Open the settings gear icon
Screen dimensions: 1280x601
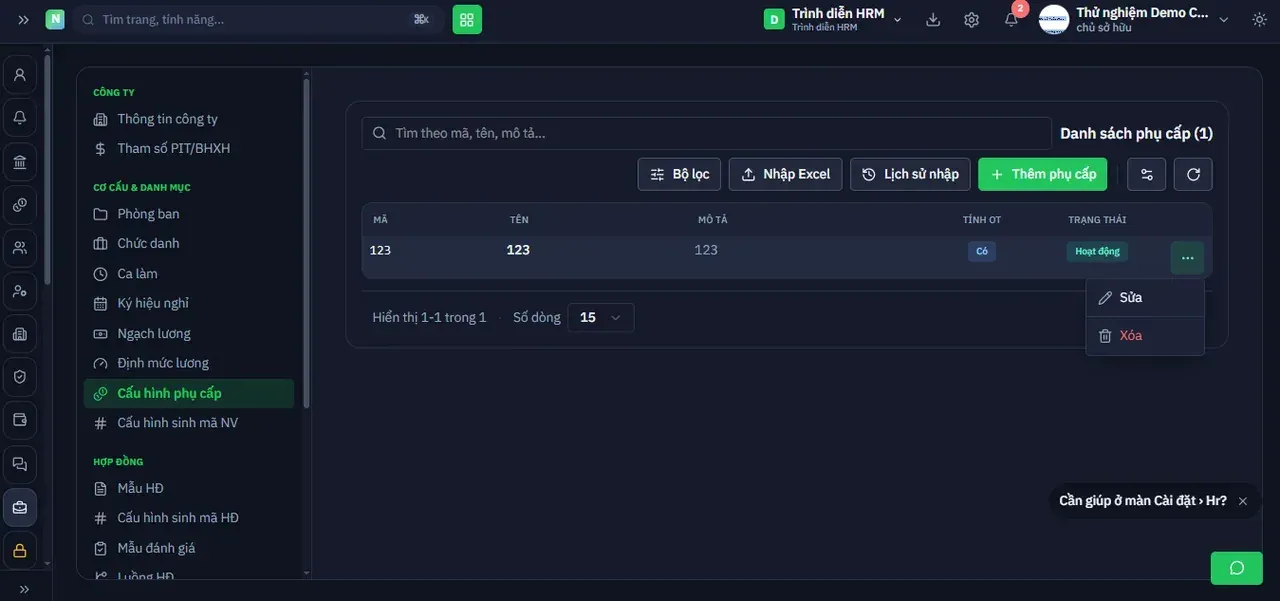pyautogui.click(x=971, y=19)
